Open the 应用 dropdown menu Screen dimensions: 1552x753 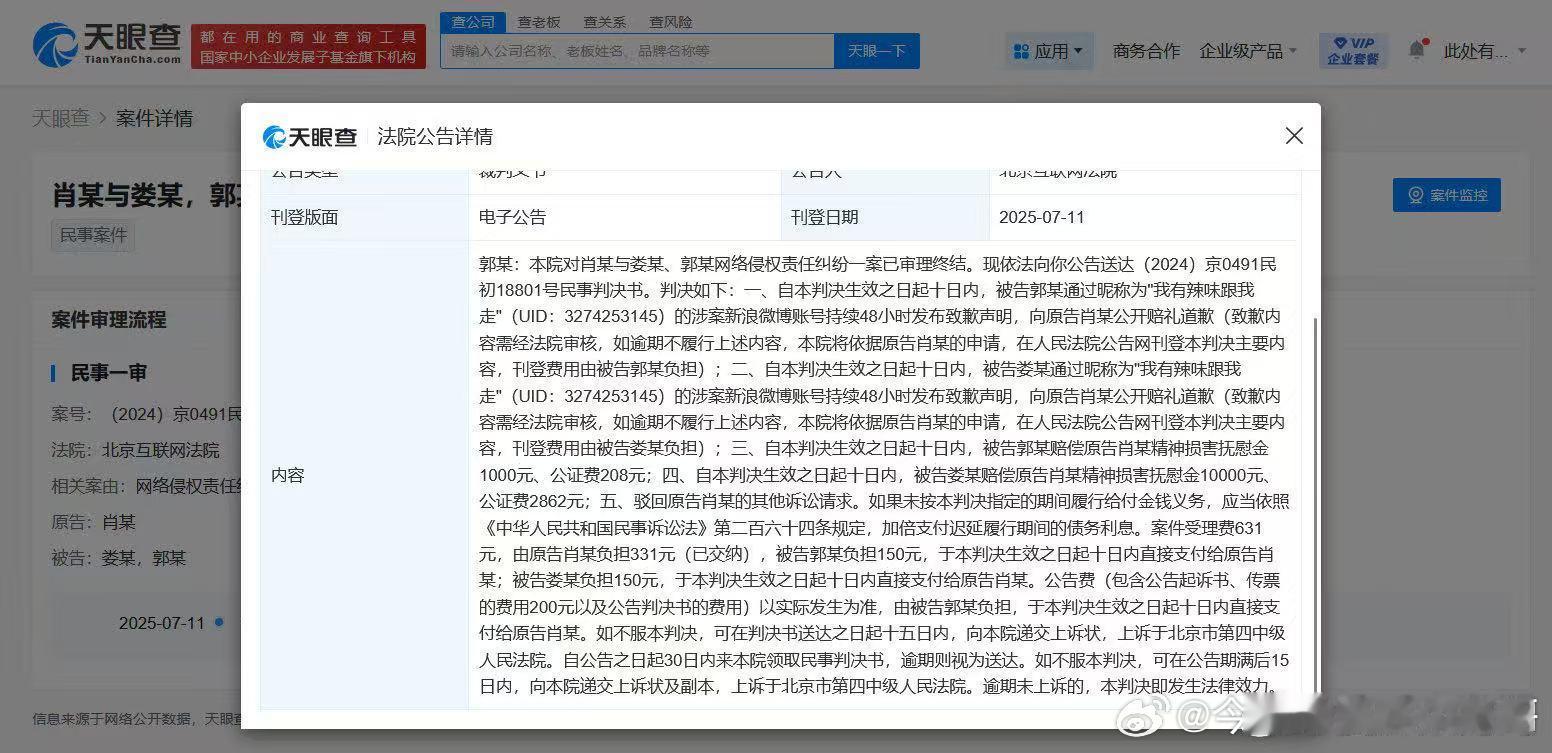click(1048, 51)
